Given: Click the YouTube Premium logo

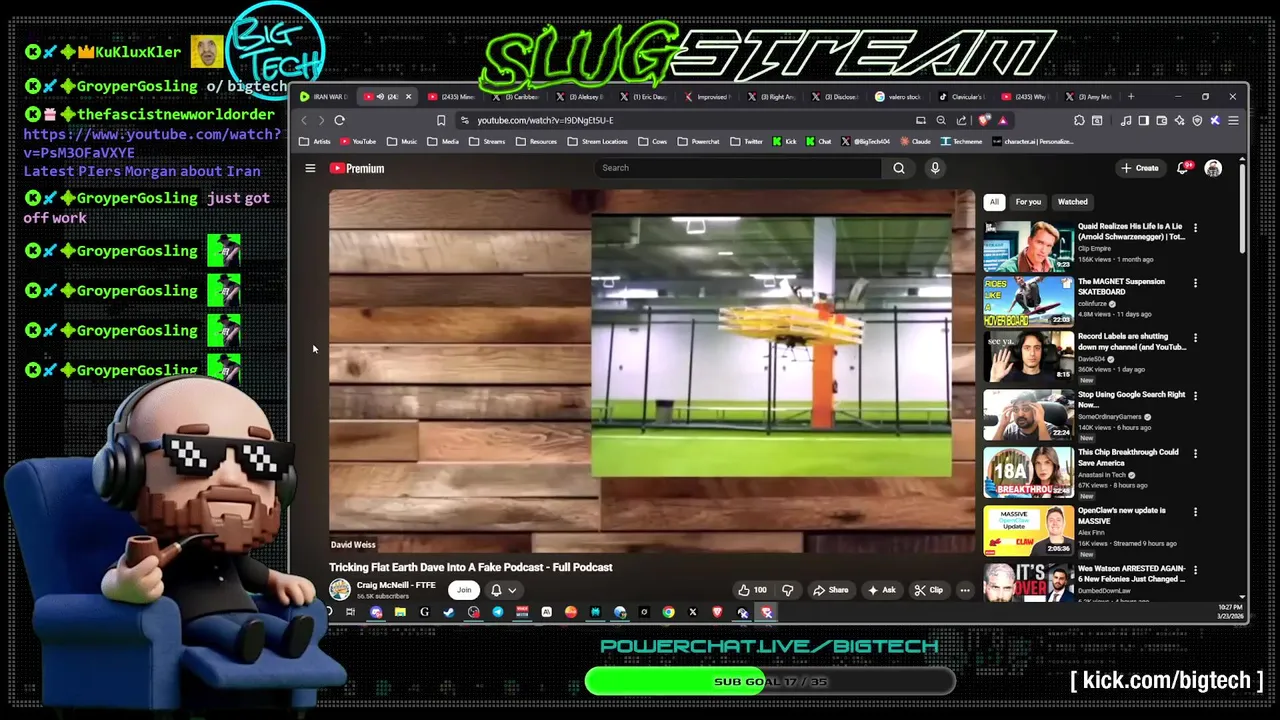Looking at the screenshot, I should click(357, 168).
